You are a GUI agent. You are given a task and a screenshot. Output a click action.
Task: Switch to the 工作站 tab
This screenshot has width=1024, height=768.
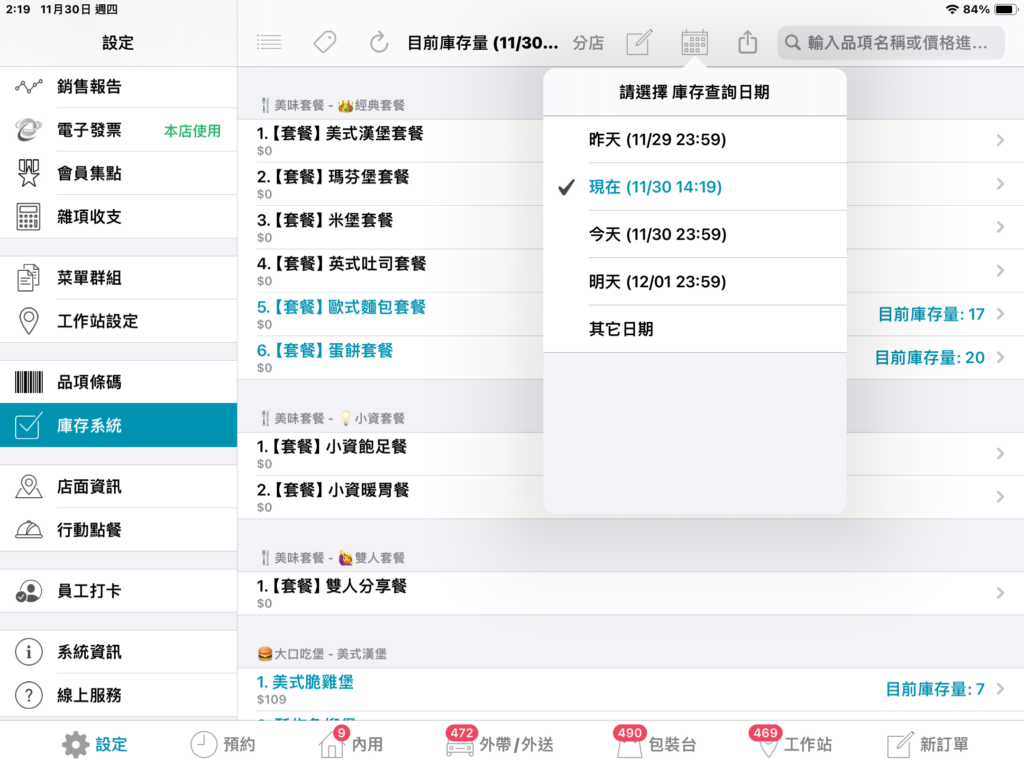[791, 744]
